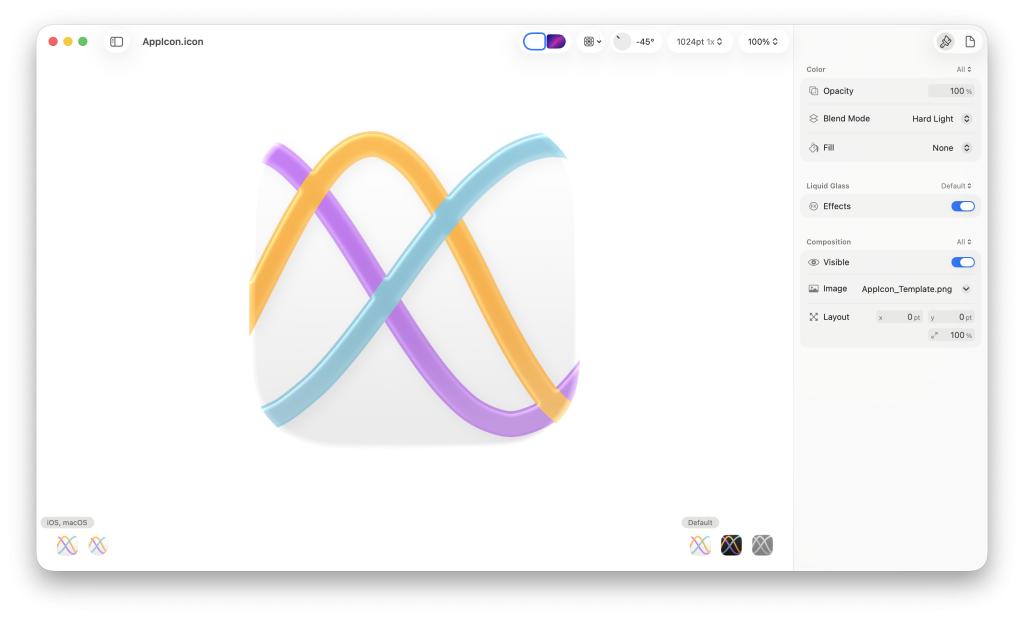Click the light angle dial
Image resolution: width=1024 pixels, height=619 pixels.
622,42
